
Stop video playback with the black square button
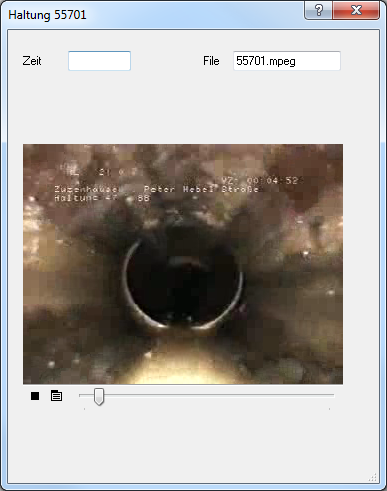click(x=35, y=396)
